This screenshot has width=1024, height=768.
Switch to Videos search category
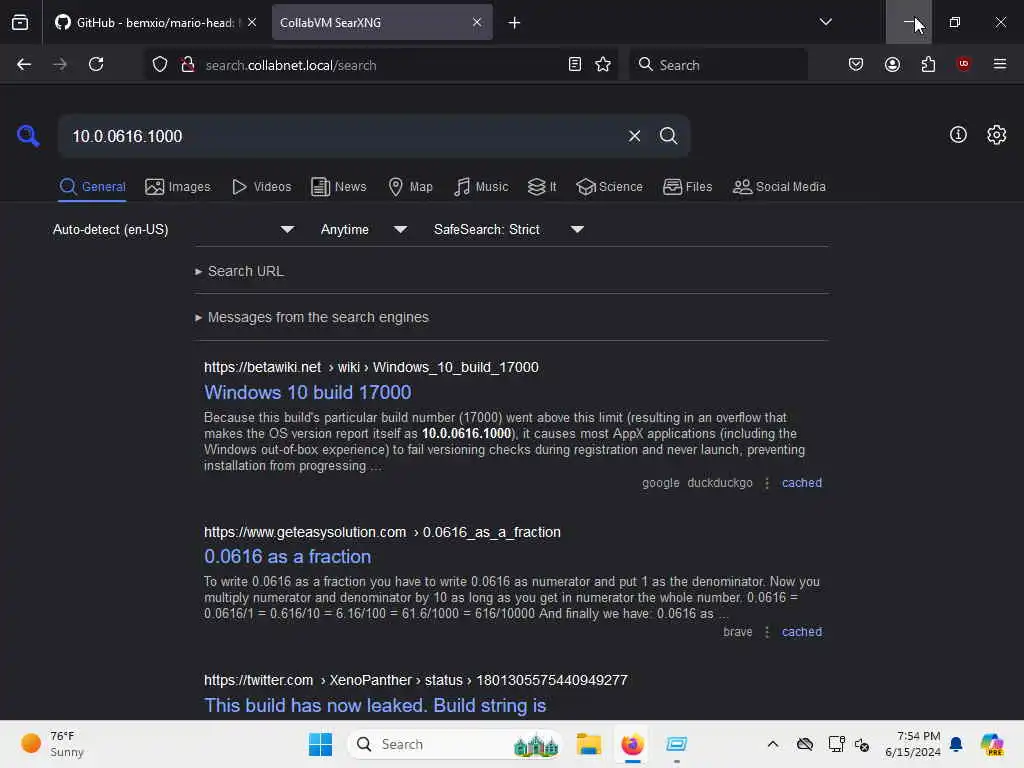pos(261,187)
